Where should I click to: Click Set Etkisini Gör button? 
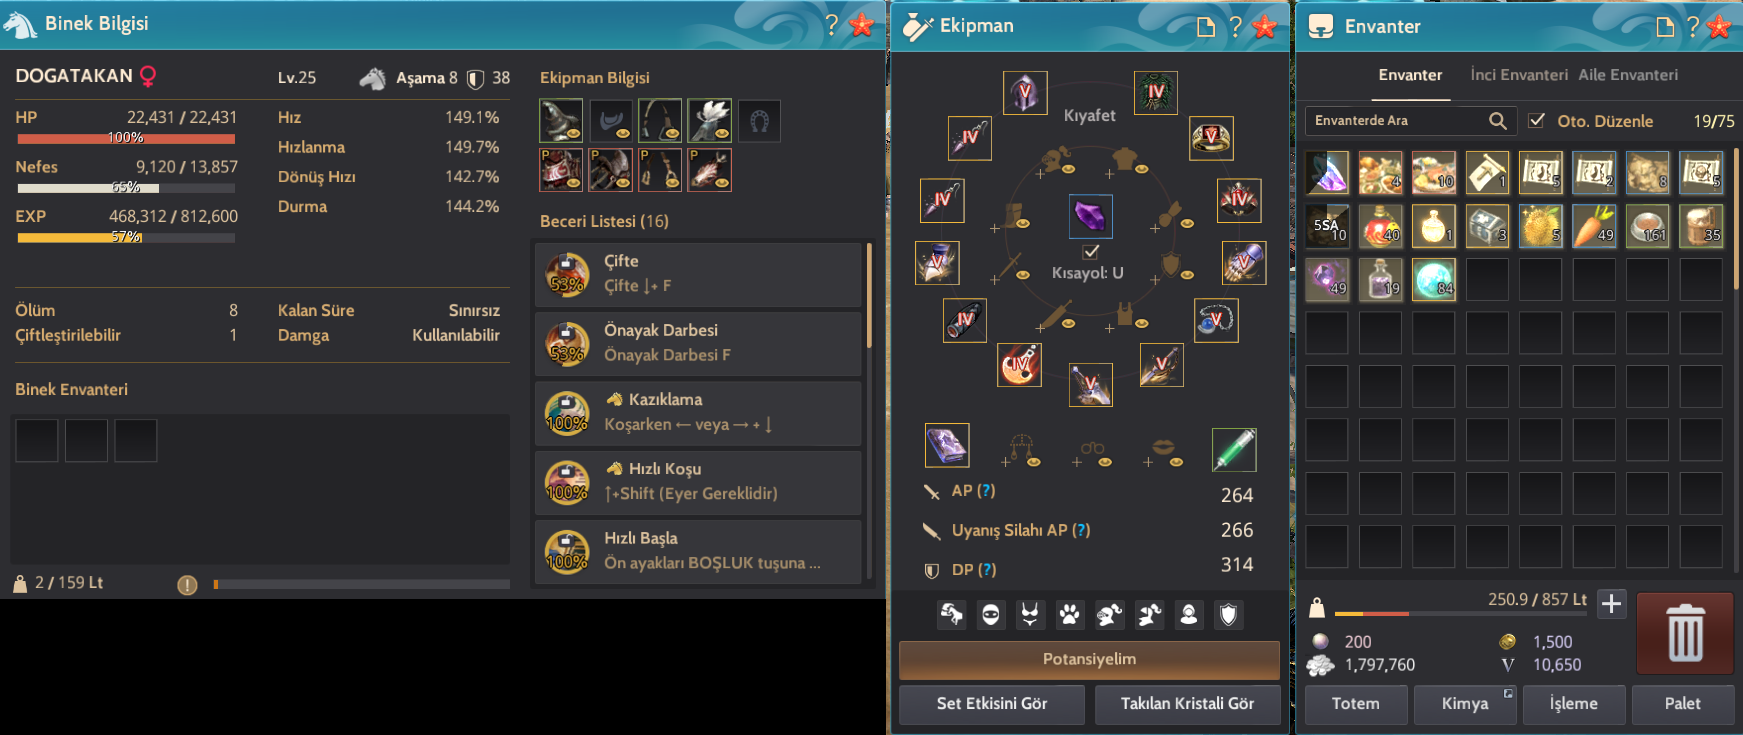(992, 704)
